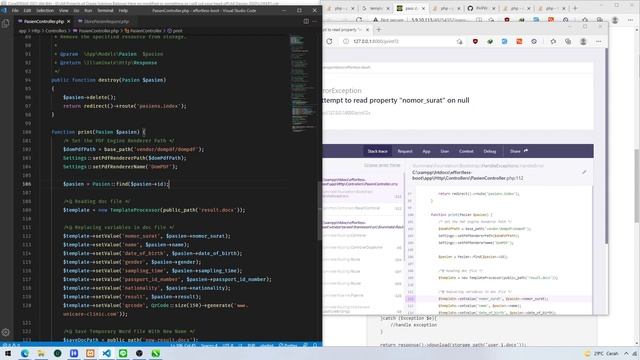This screenshot has width=640, height=360.
Task: Select the Debug tab on error page
Action: (x=490, y=151)
